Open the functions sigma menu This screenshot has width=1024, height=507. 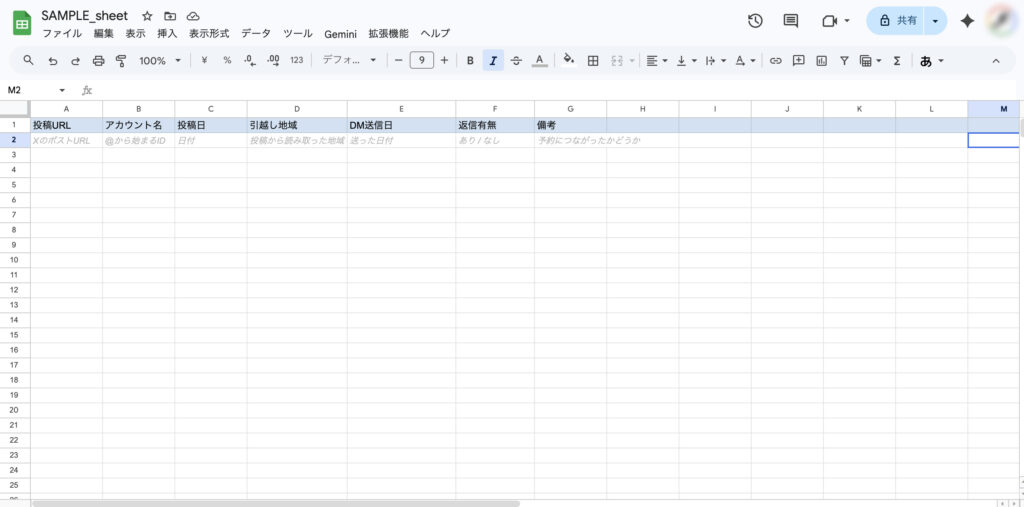coord(897,61)
